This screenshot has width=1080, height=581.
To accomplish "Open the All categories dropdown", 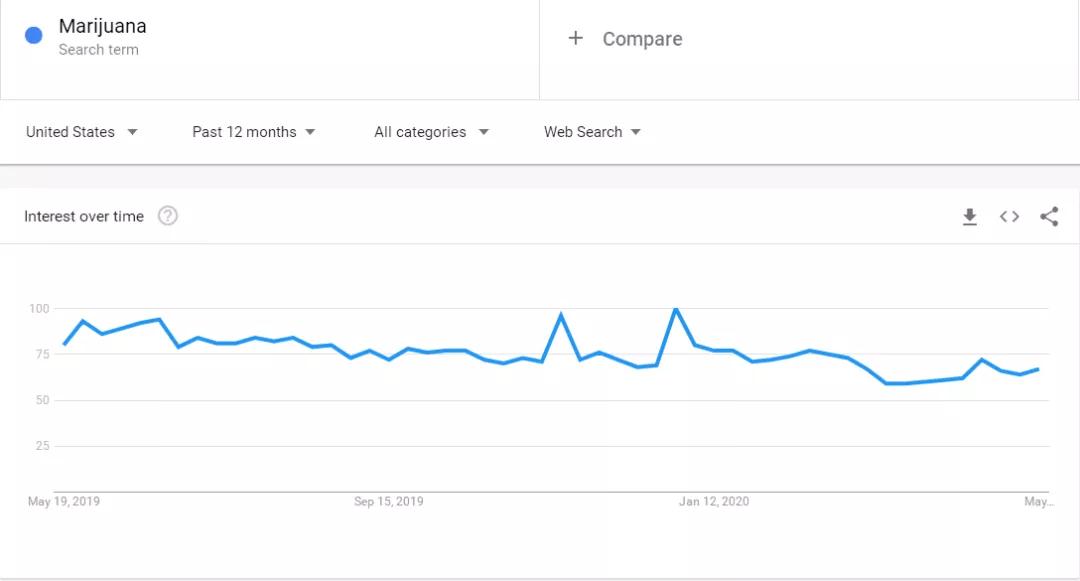I will tap(431, 132).
